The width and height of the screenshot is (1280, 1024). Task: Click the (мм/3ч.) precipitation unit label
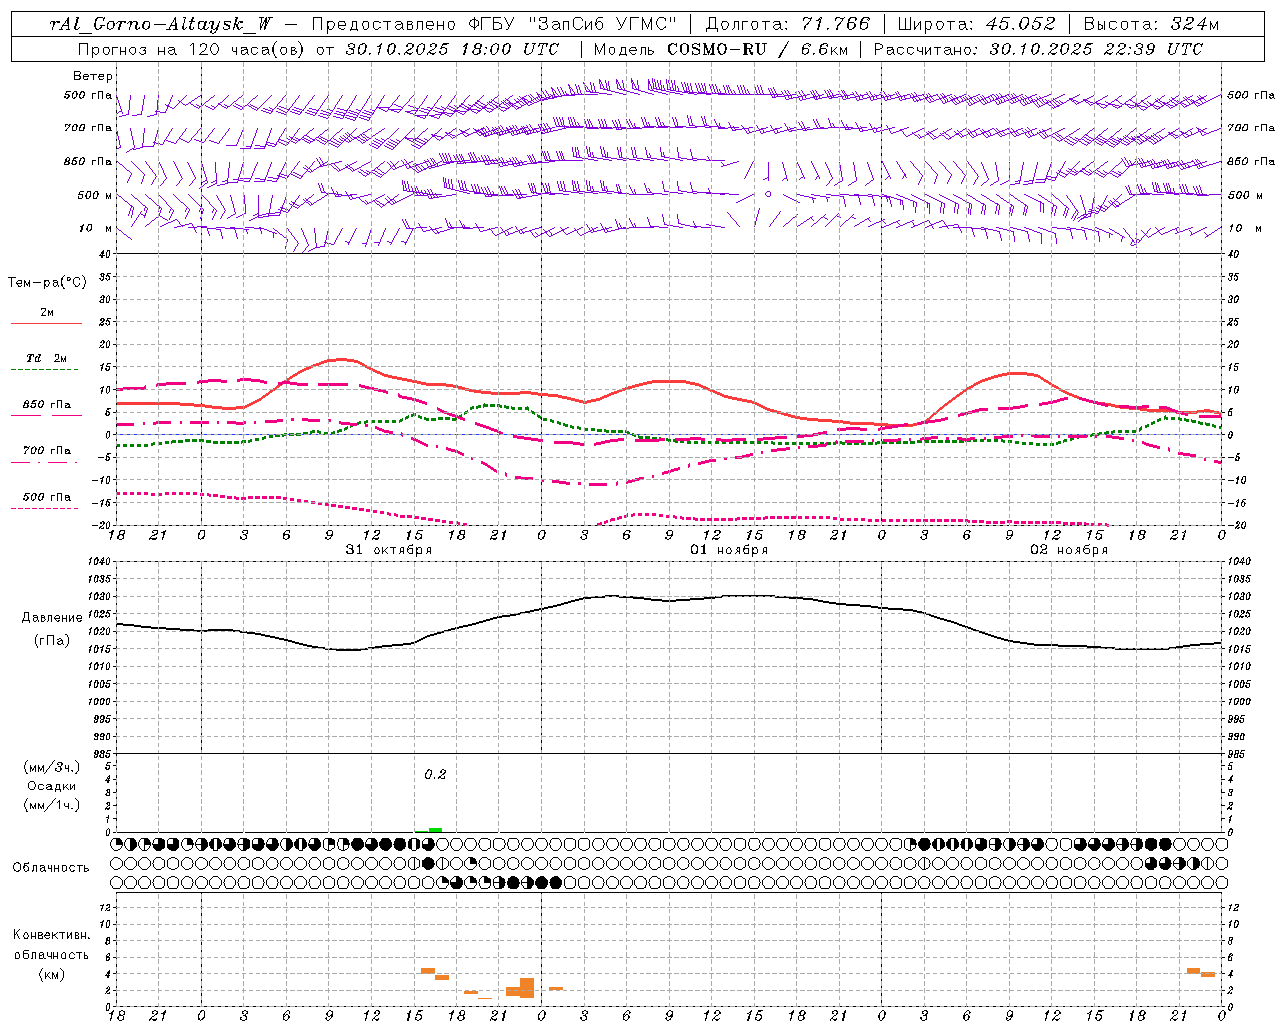[x=53, y=767]
